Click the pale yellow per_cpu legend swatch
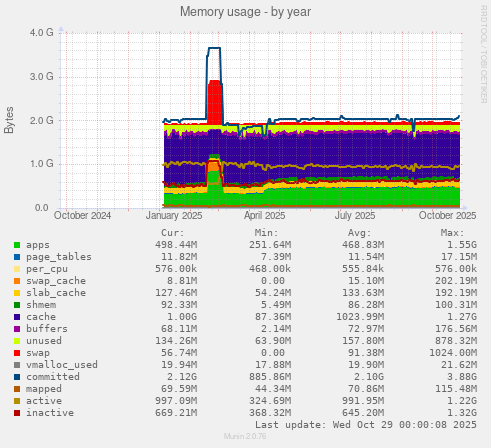The image size is (491, 448). pyautogui.click(x=17, y=269)
